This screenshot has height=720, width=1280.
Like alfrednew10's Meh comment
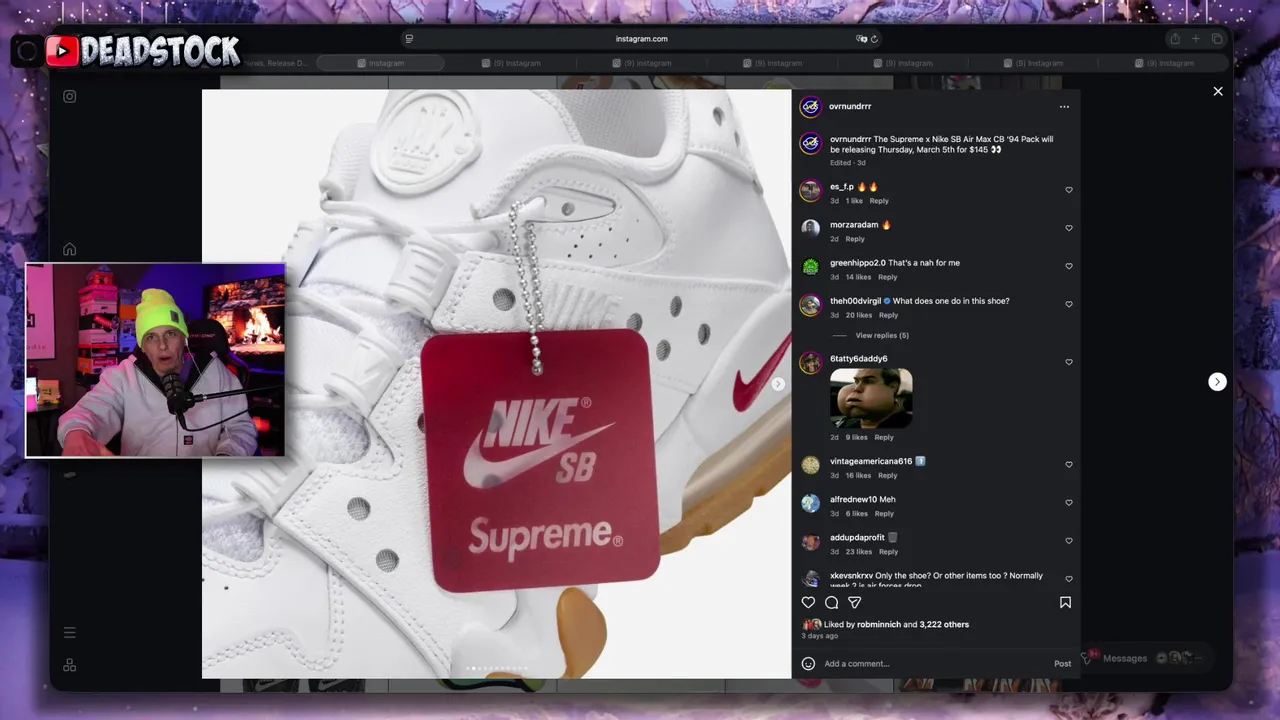tap(1068, 503)
